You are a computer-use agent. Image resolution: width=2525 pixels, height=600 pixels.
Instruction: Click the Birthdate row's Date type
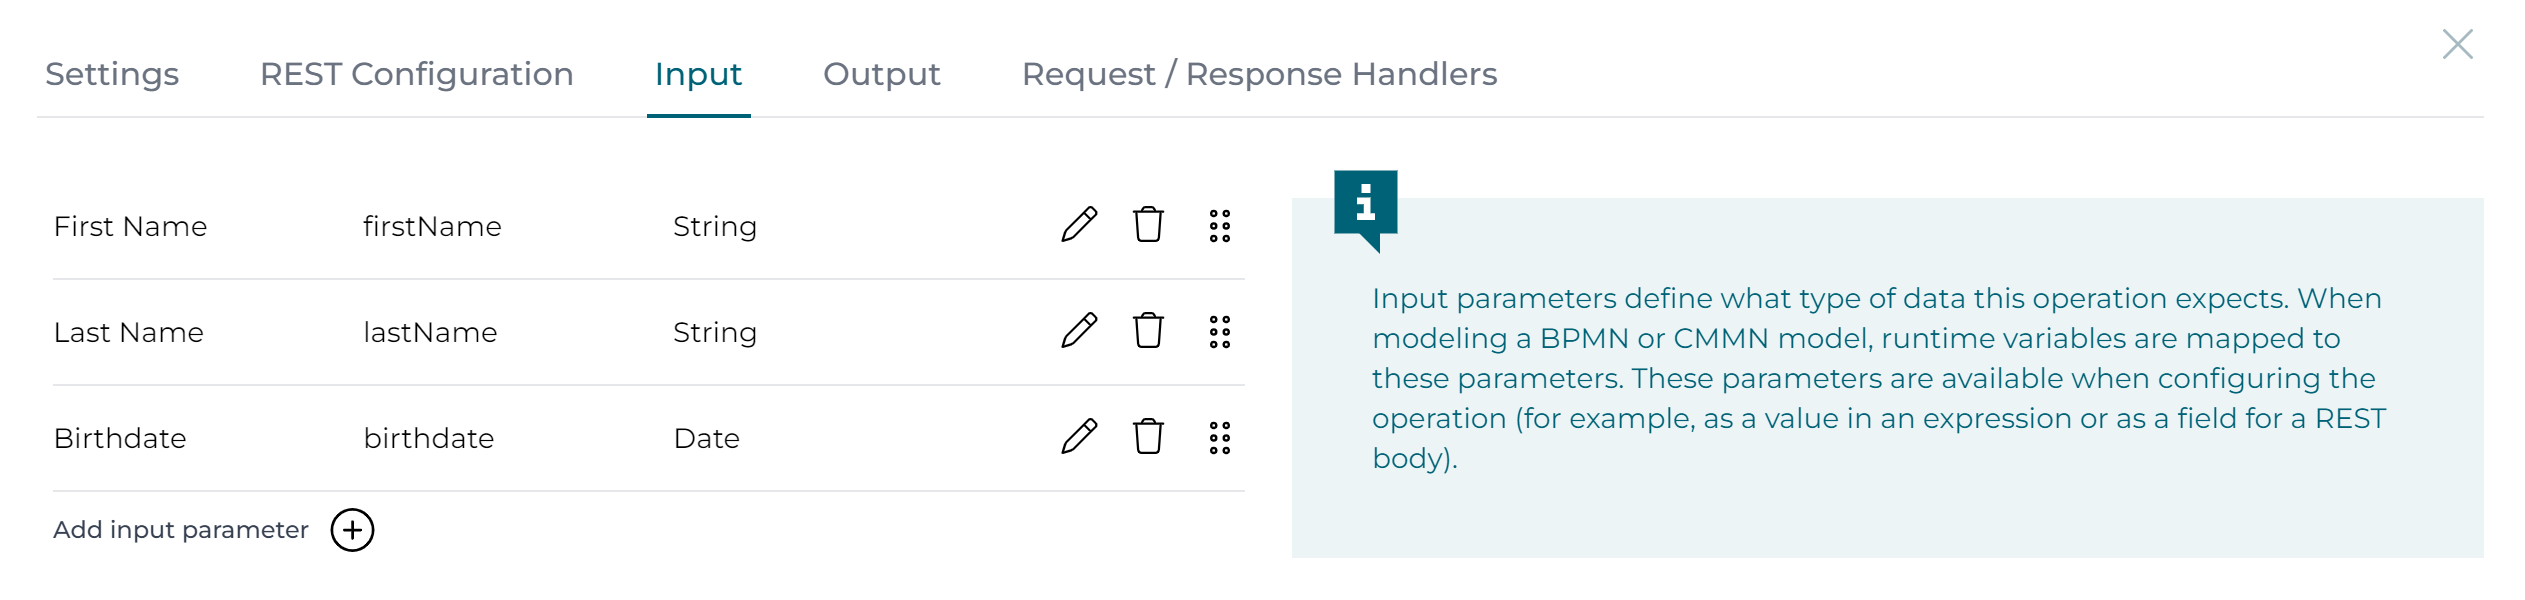coord(706,439)
